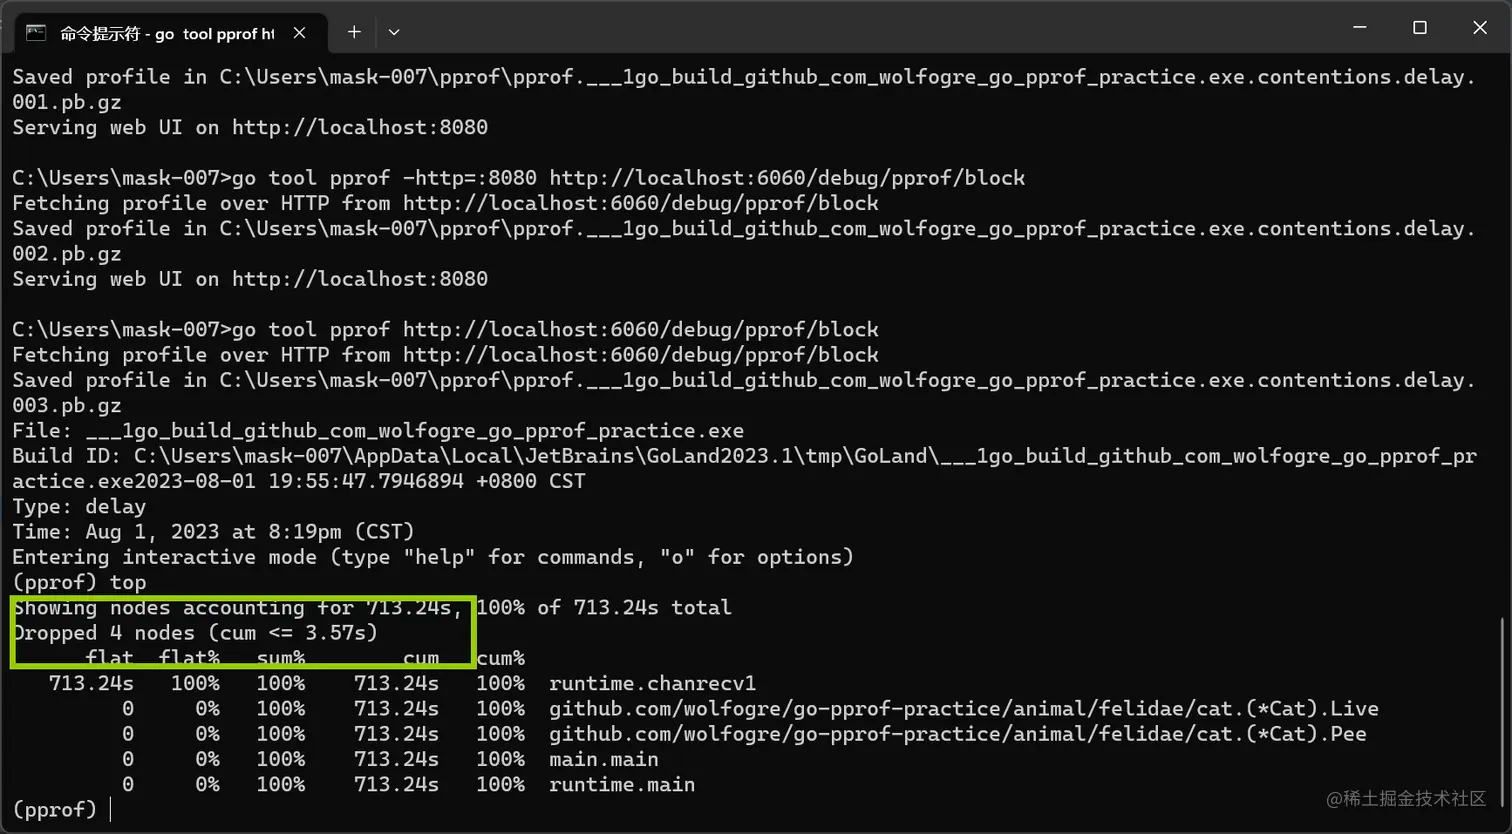Viewport: 1512px width, 834px height.
Task: Click the first 'Serving web UI on http://localhost:8080' line
Action: tap(250, 127)
